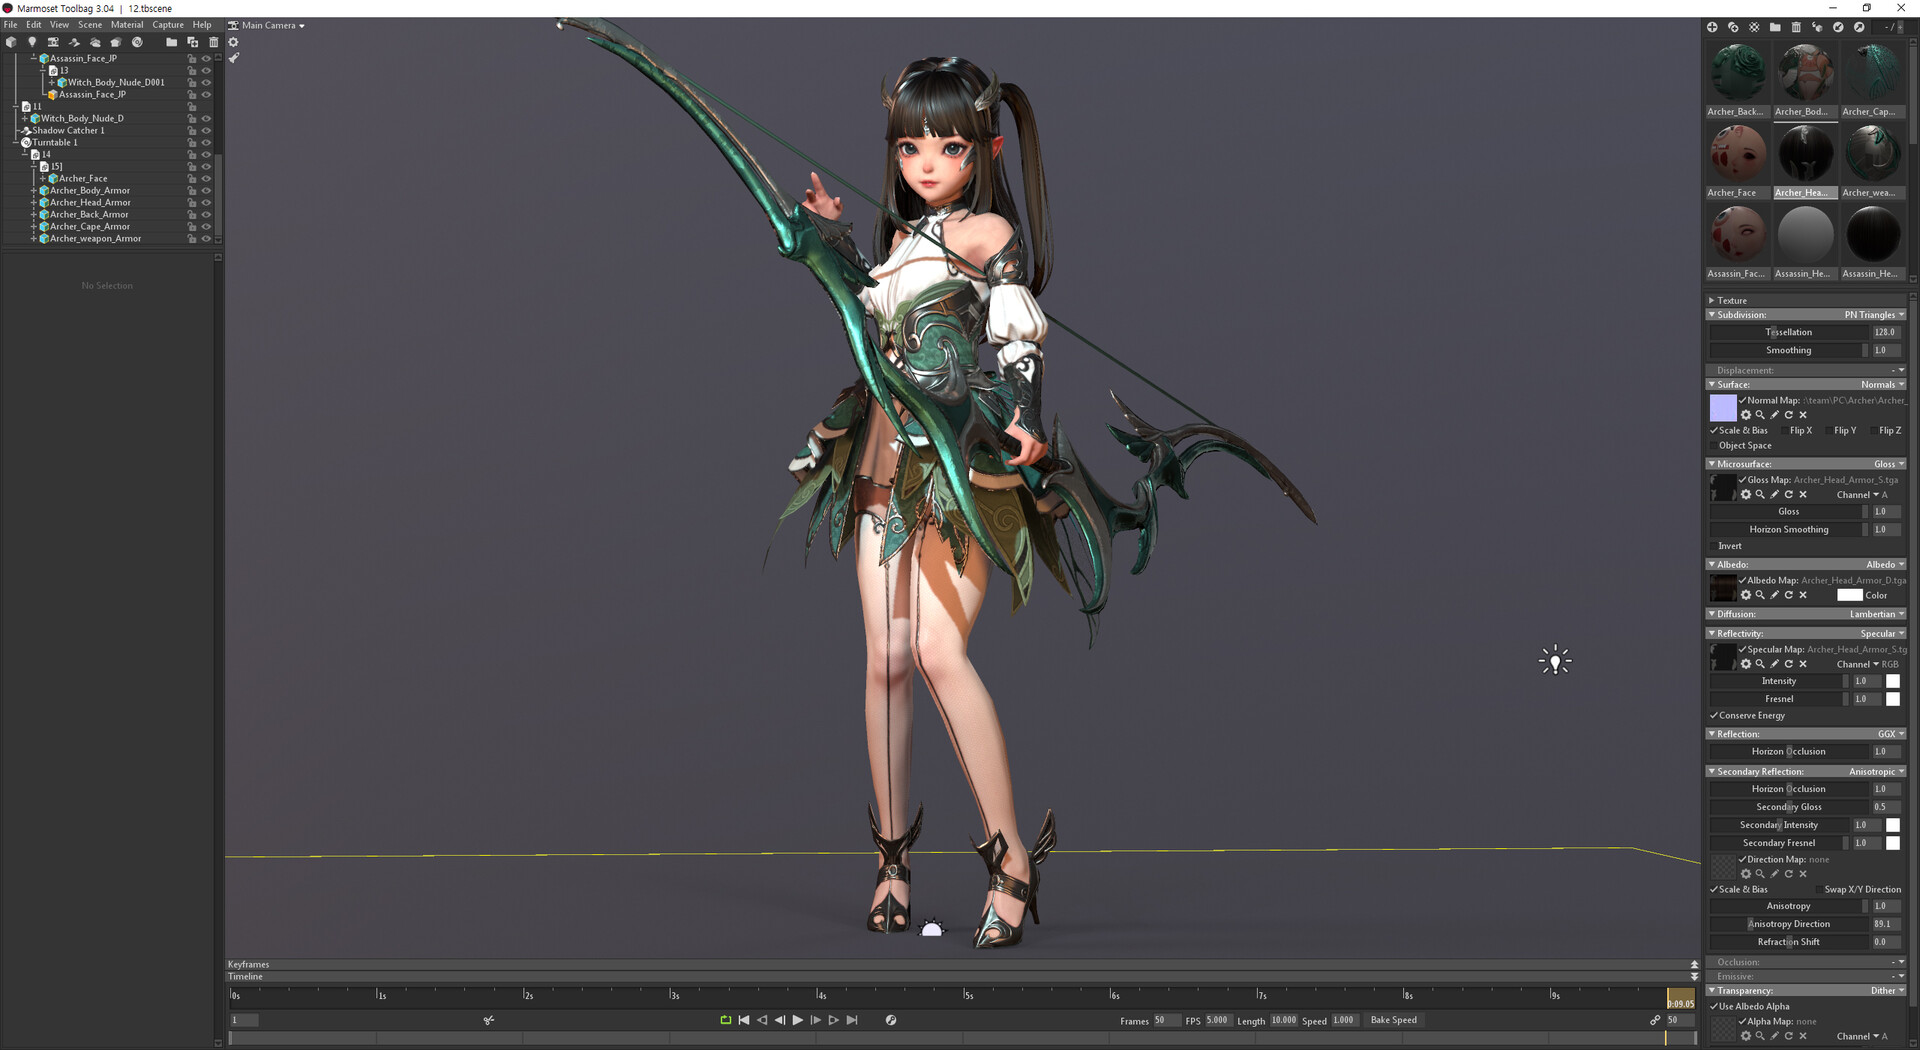Open material folder icon
Screen dimensions: 1920x1050
(1775, 27)
